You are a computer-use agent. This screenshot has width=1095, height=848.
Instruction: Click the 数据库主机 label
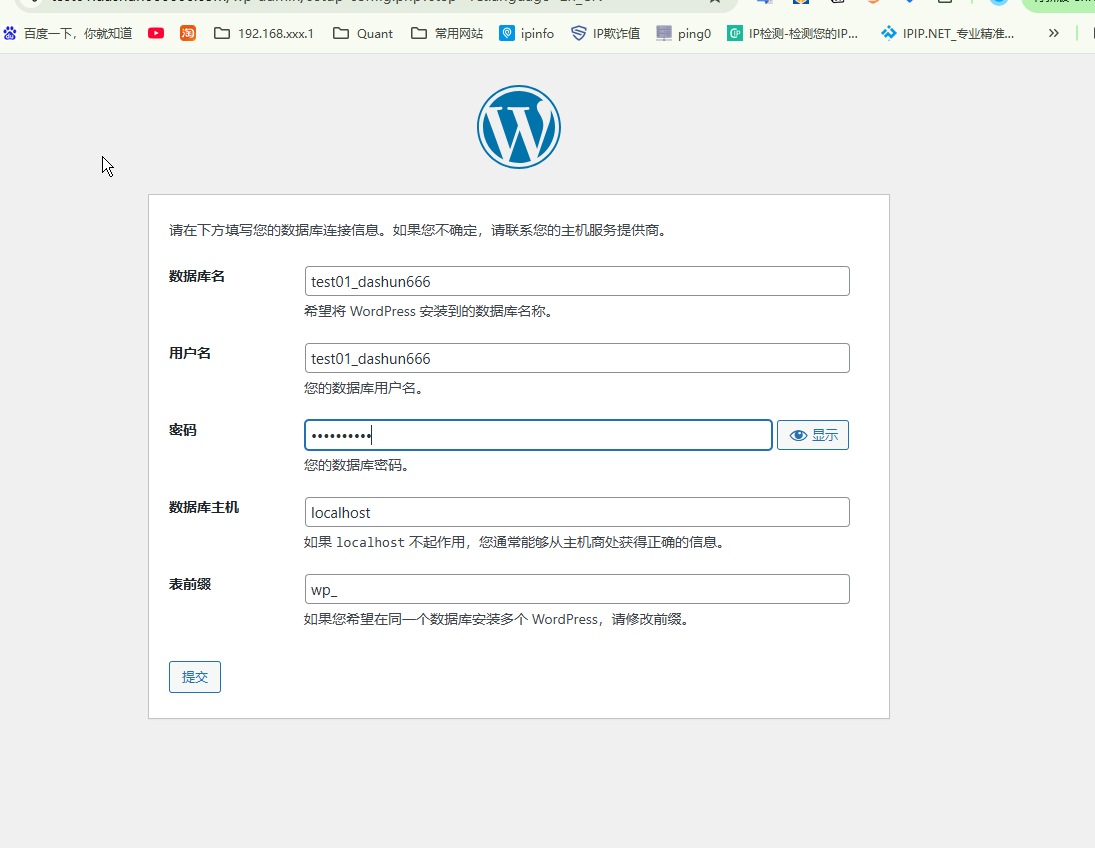click(204, 507)
